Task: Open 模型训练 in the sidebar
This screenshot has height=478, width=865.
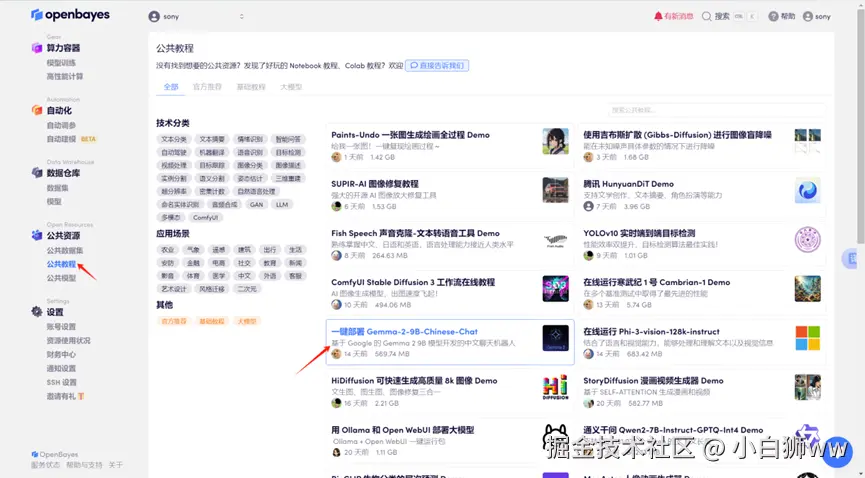Action: 61,63
